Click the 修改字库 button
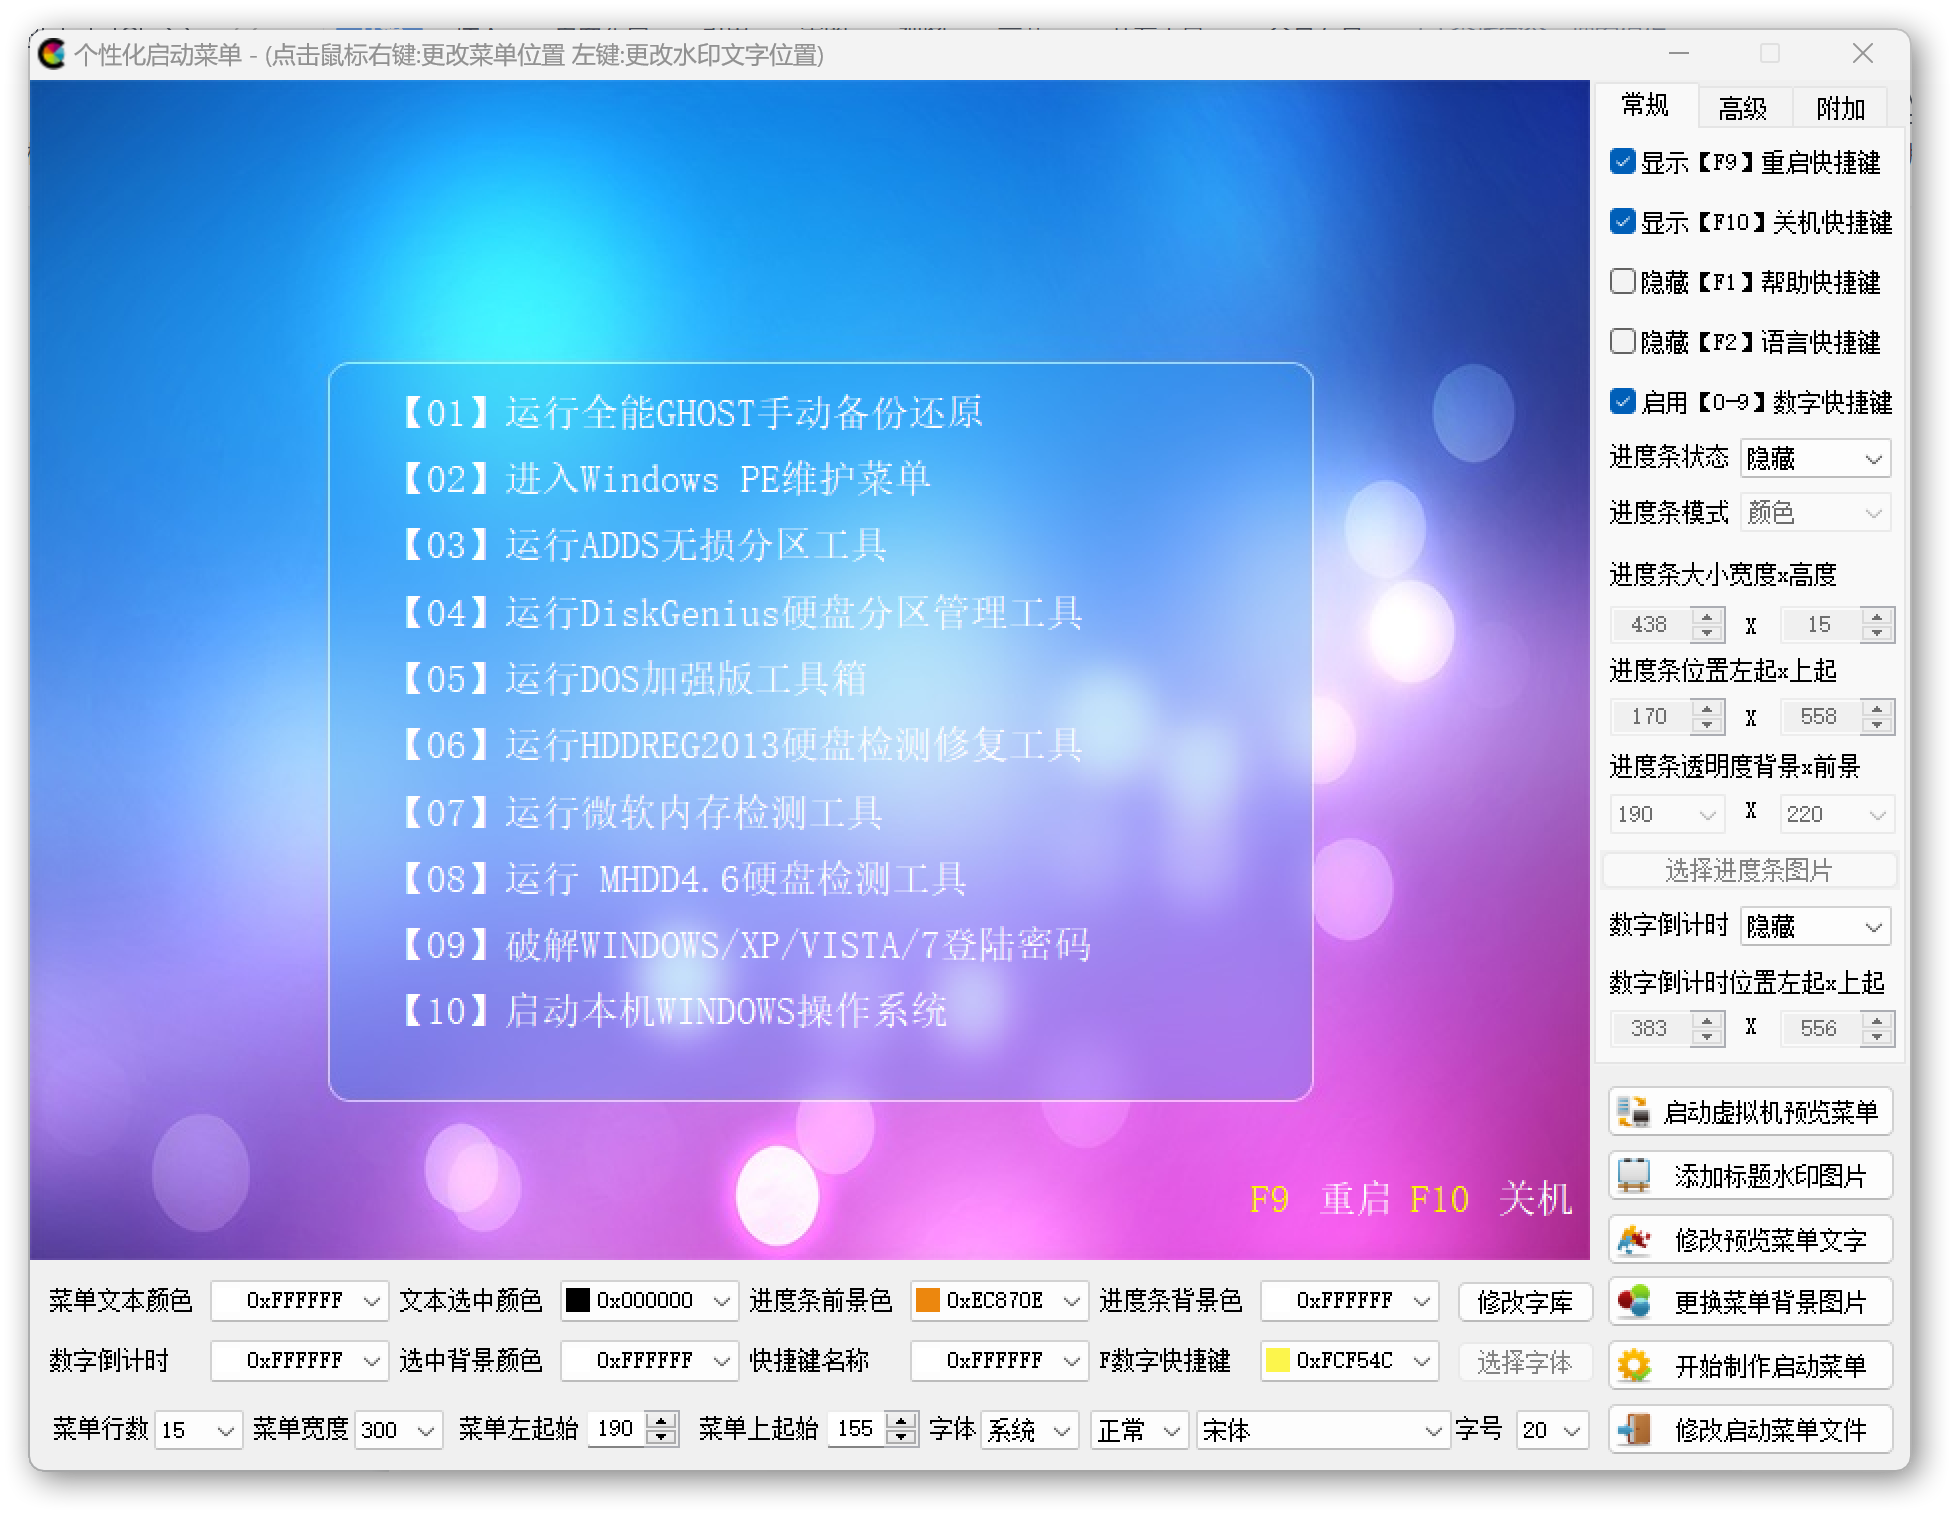The width and height of the screenshot is (1954, 1514). (x=1525, y=1301)
